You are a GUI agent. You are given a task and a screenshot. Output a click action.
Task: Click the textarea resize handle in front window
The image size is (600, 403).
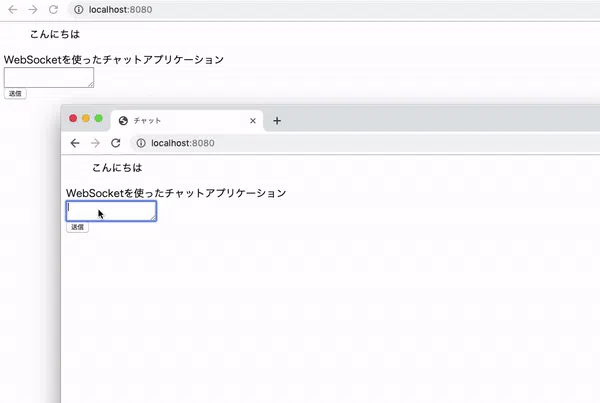point(153,218)
